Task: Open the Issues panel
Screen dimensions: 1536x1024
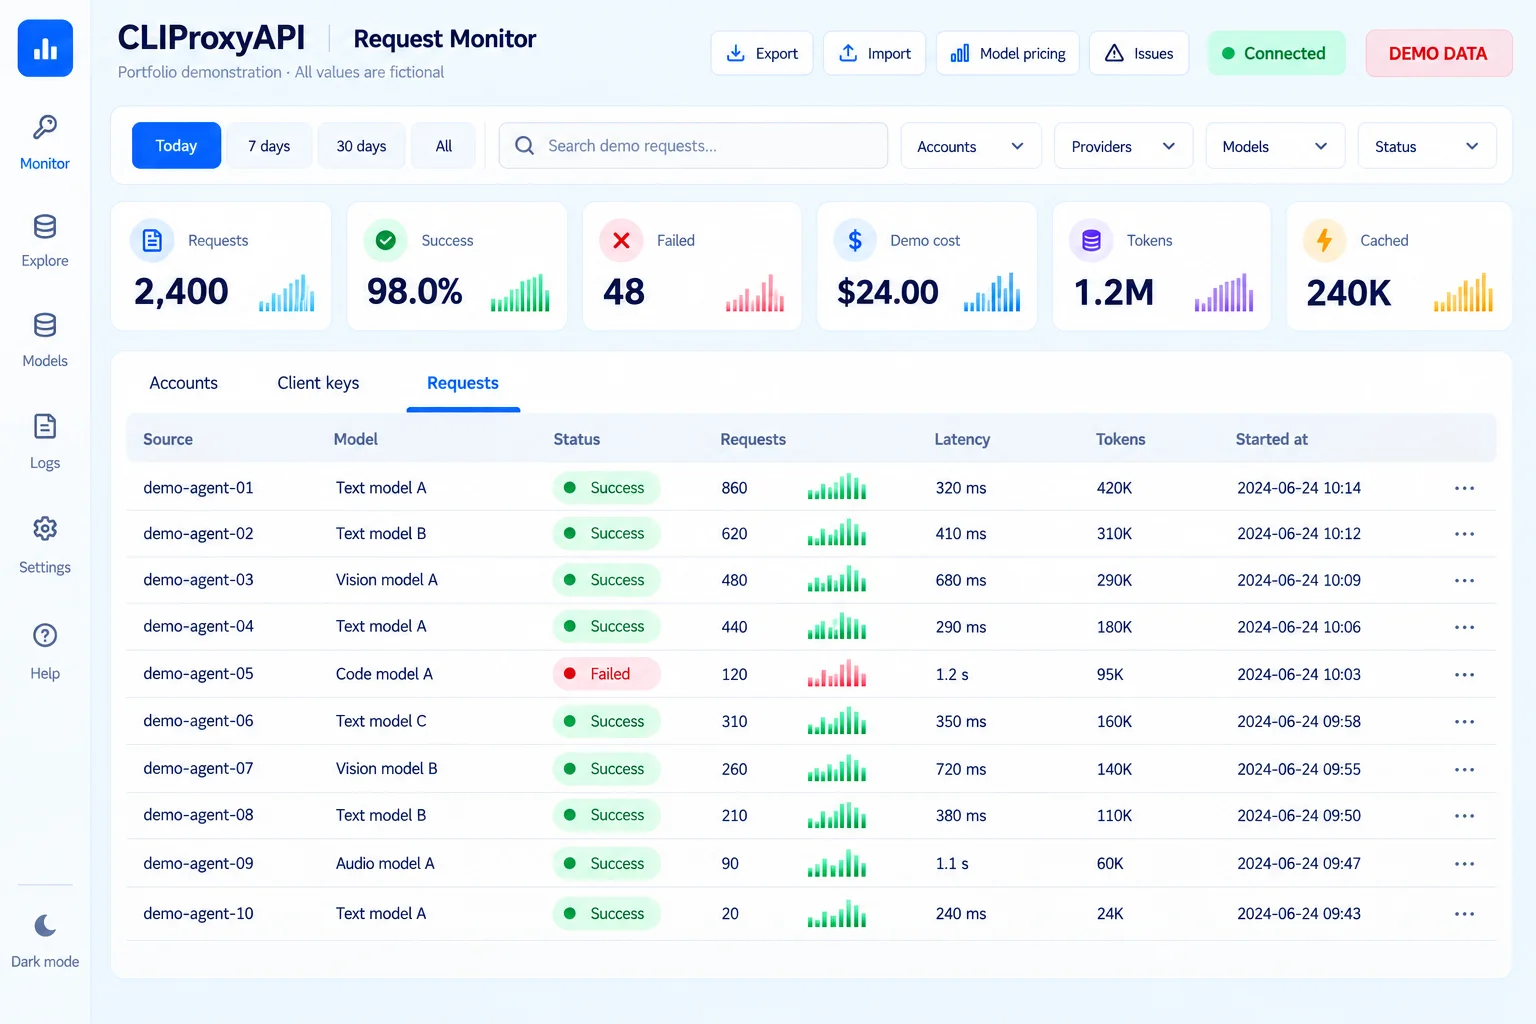Action: [x=1139, y=53]
